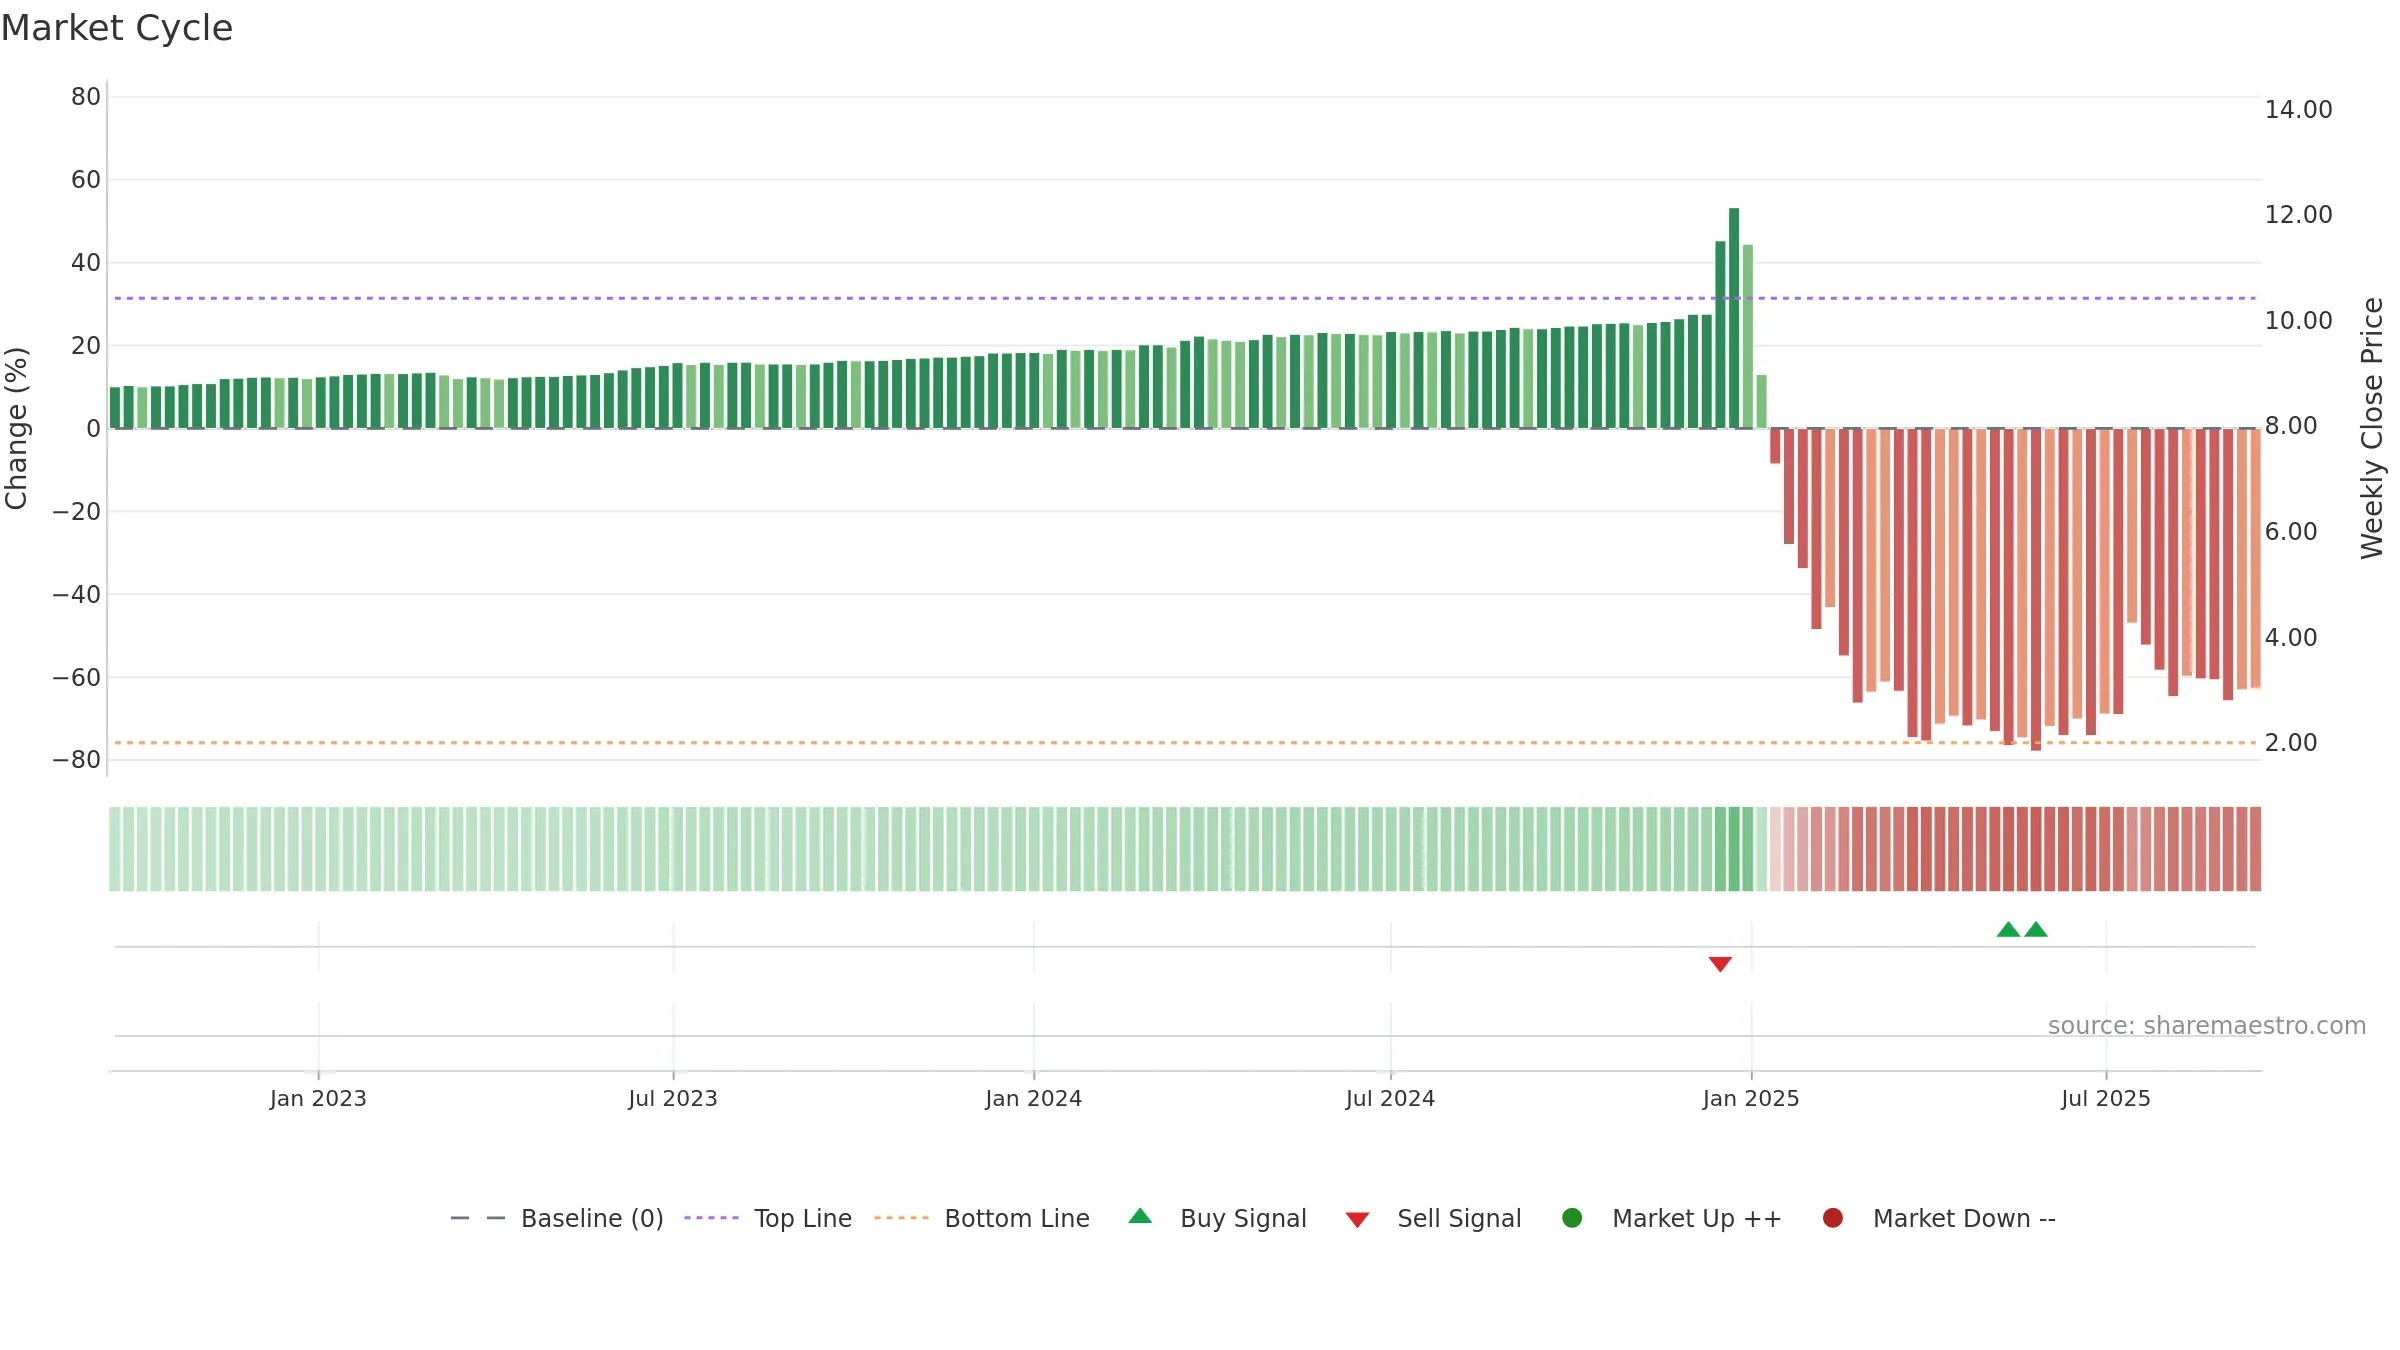Viewport: 2400px width, 1350px height.
Task: Click the Jan 2024 axis label
Action: click(1033, 1098)
